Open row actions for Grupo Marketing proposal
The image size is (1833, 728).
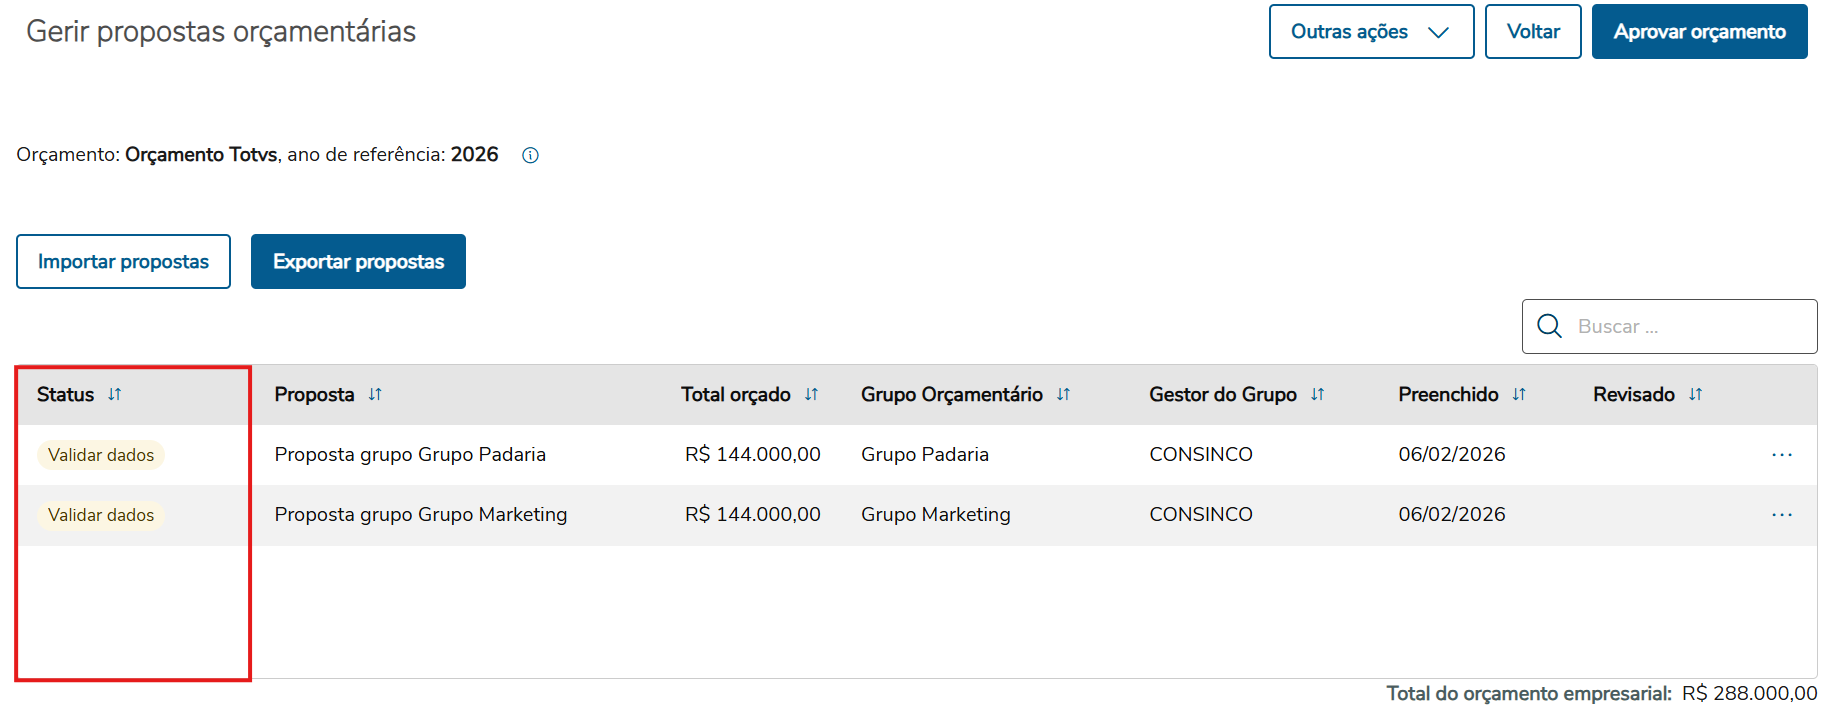(x=1781, y=515)
